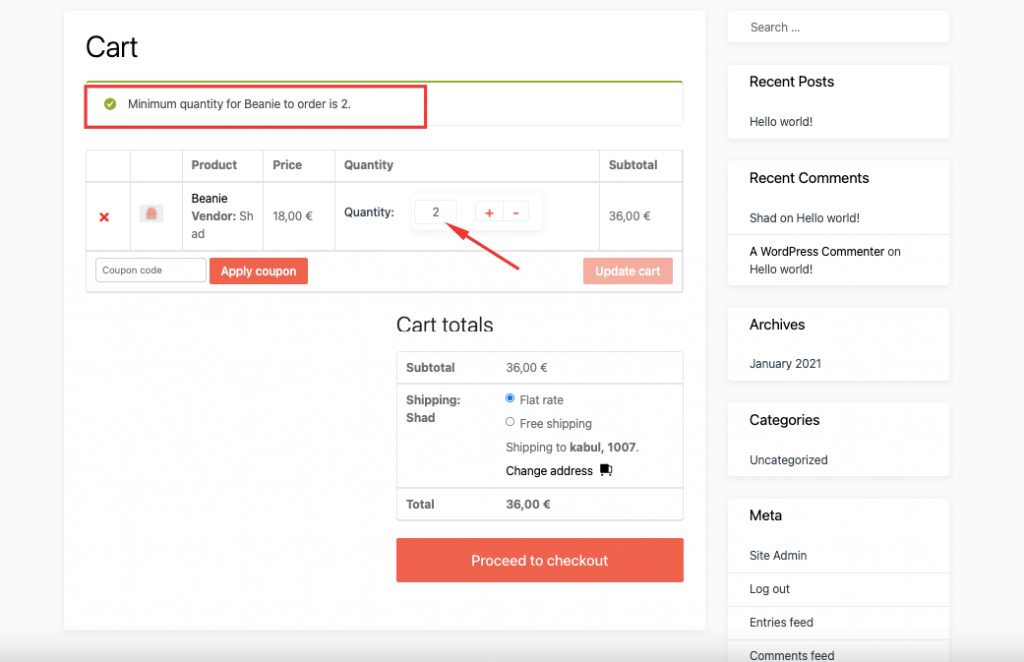
Task: Select Flat rate shipping option
Action: click(510, 398)
